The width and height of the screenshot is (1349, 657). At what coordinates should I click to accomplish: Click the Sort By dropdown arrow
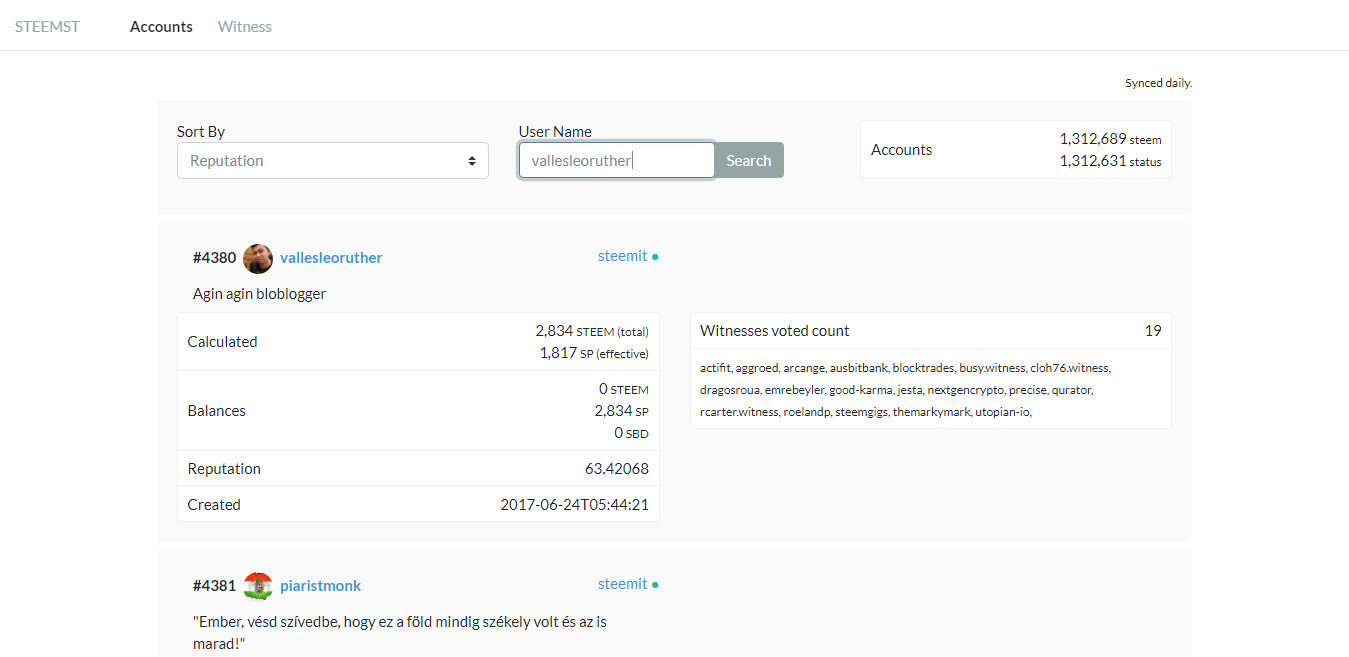pyautogui.click(x=472, y=161)
